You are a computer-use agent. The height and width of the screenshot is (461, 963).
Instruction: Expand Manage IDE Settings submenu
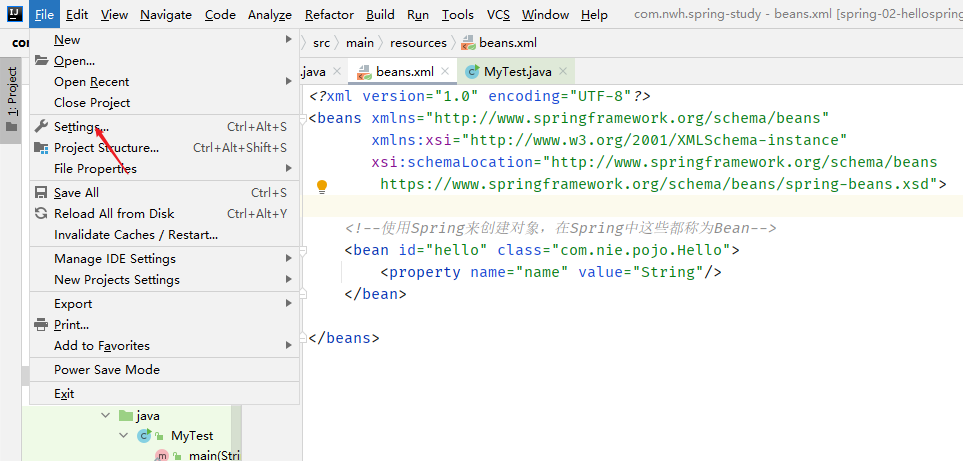click(289, 258)
